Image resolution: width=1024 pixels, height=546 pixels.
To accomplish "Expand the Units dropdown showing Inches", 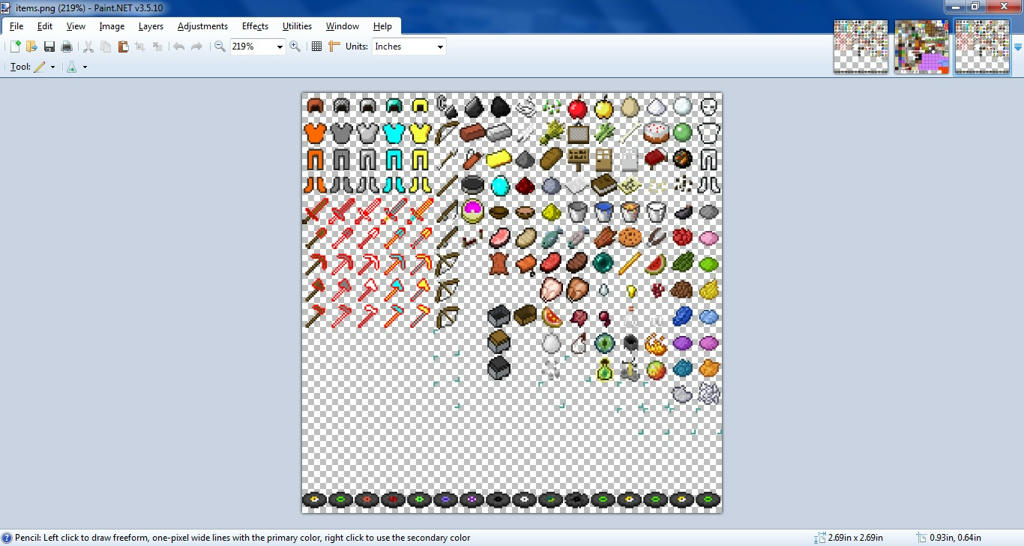I will (x=439, y=47).
